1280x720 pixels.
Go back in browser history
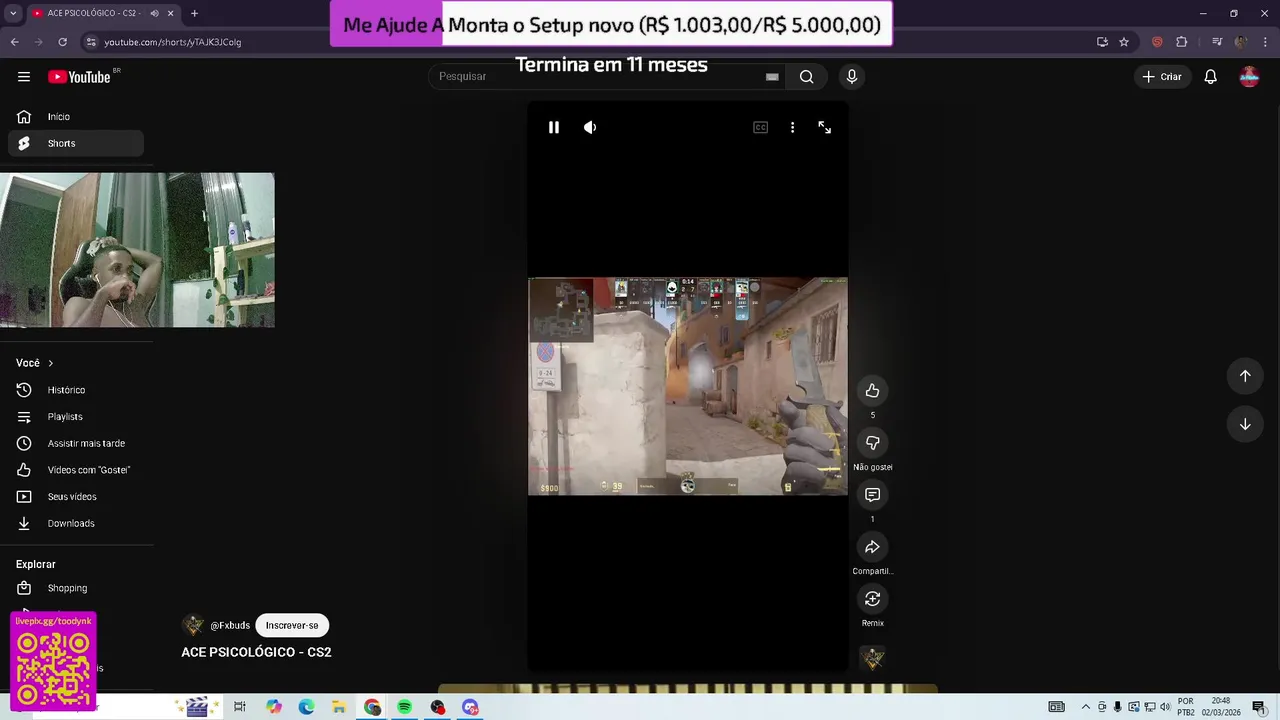(x=14, y=42)
